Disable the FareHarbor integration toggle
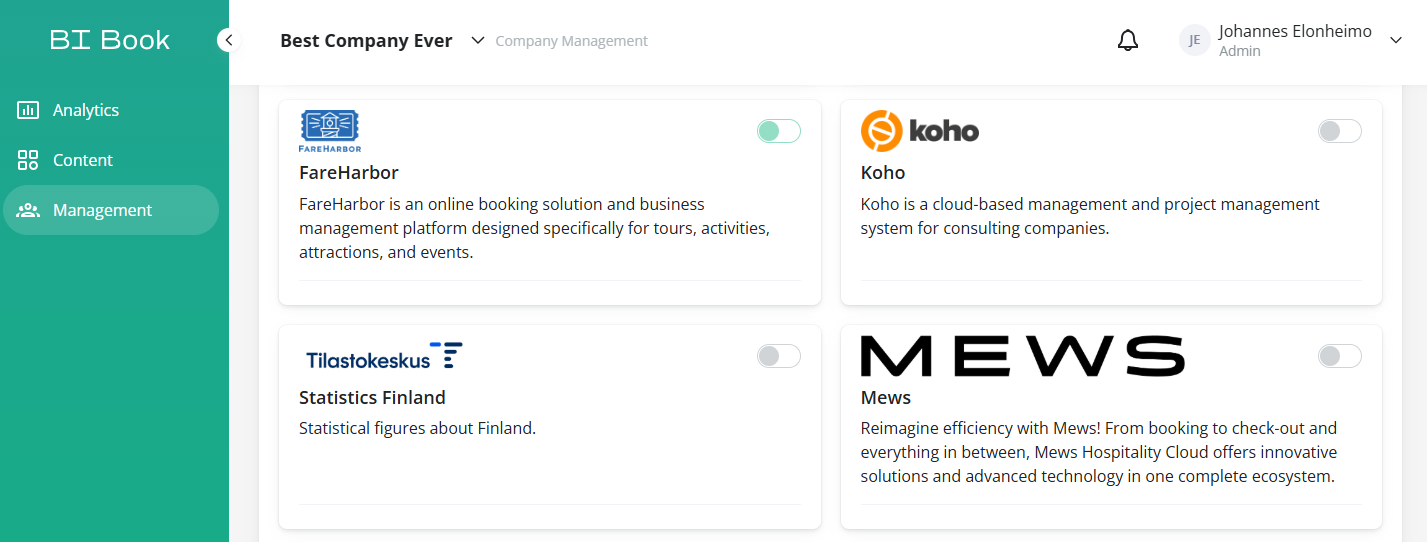This screenshot has height=542, width=1427. [x=779, y=131]
